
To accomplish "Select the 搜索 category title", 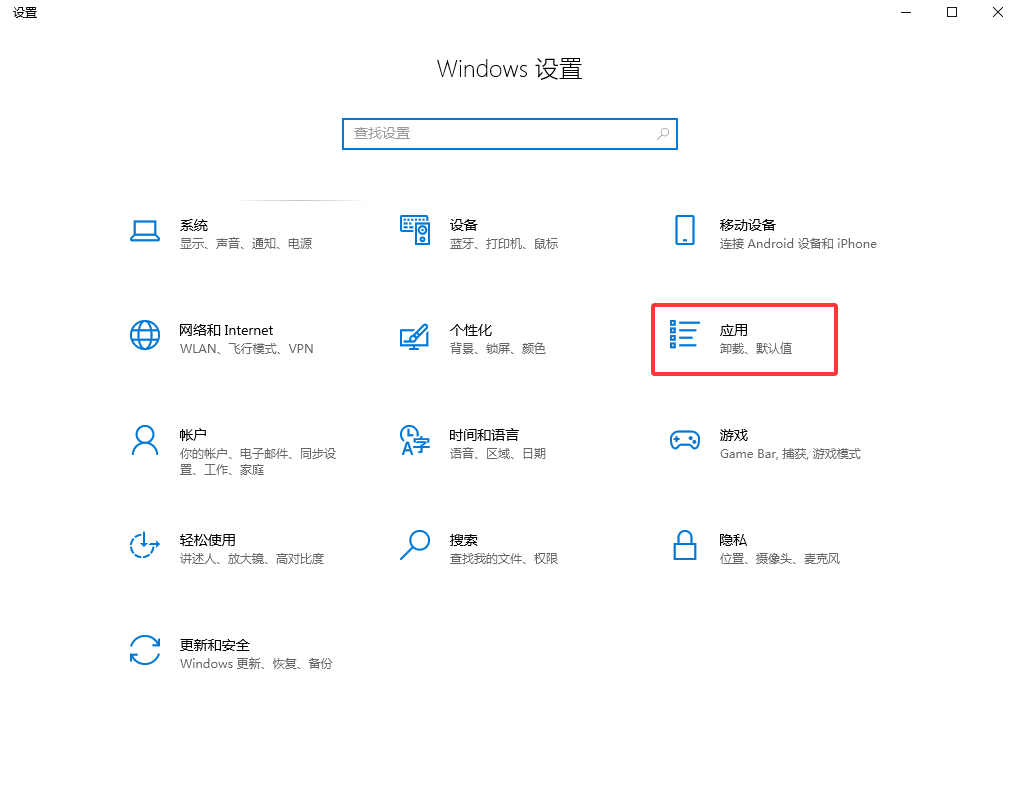I will (463, 540).
